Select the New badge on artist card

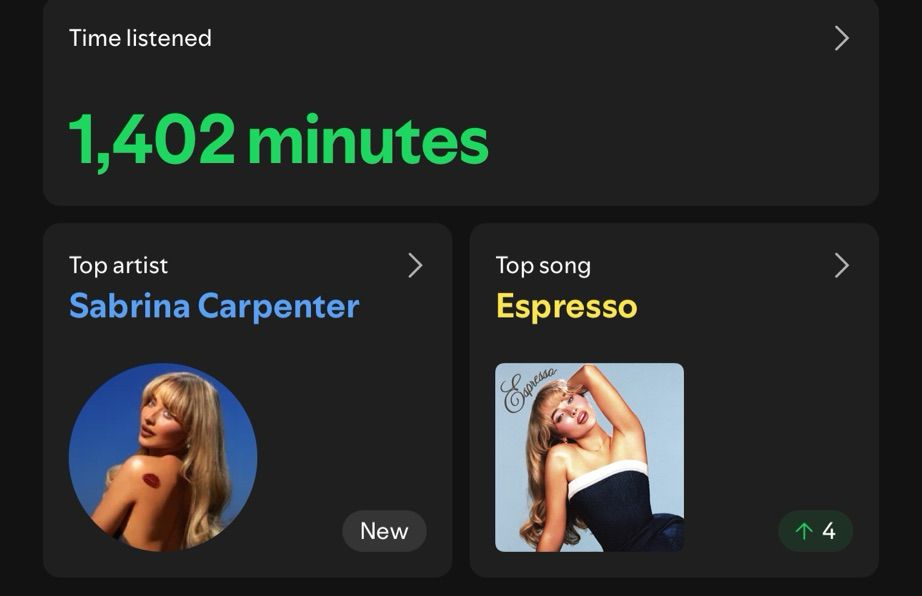[x=385, y=531]
